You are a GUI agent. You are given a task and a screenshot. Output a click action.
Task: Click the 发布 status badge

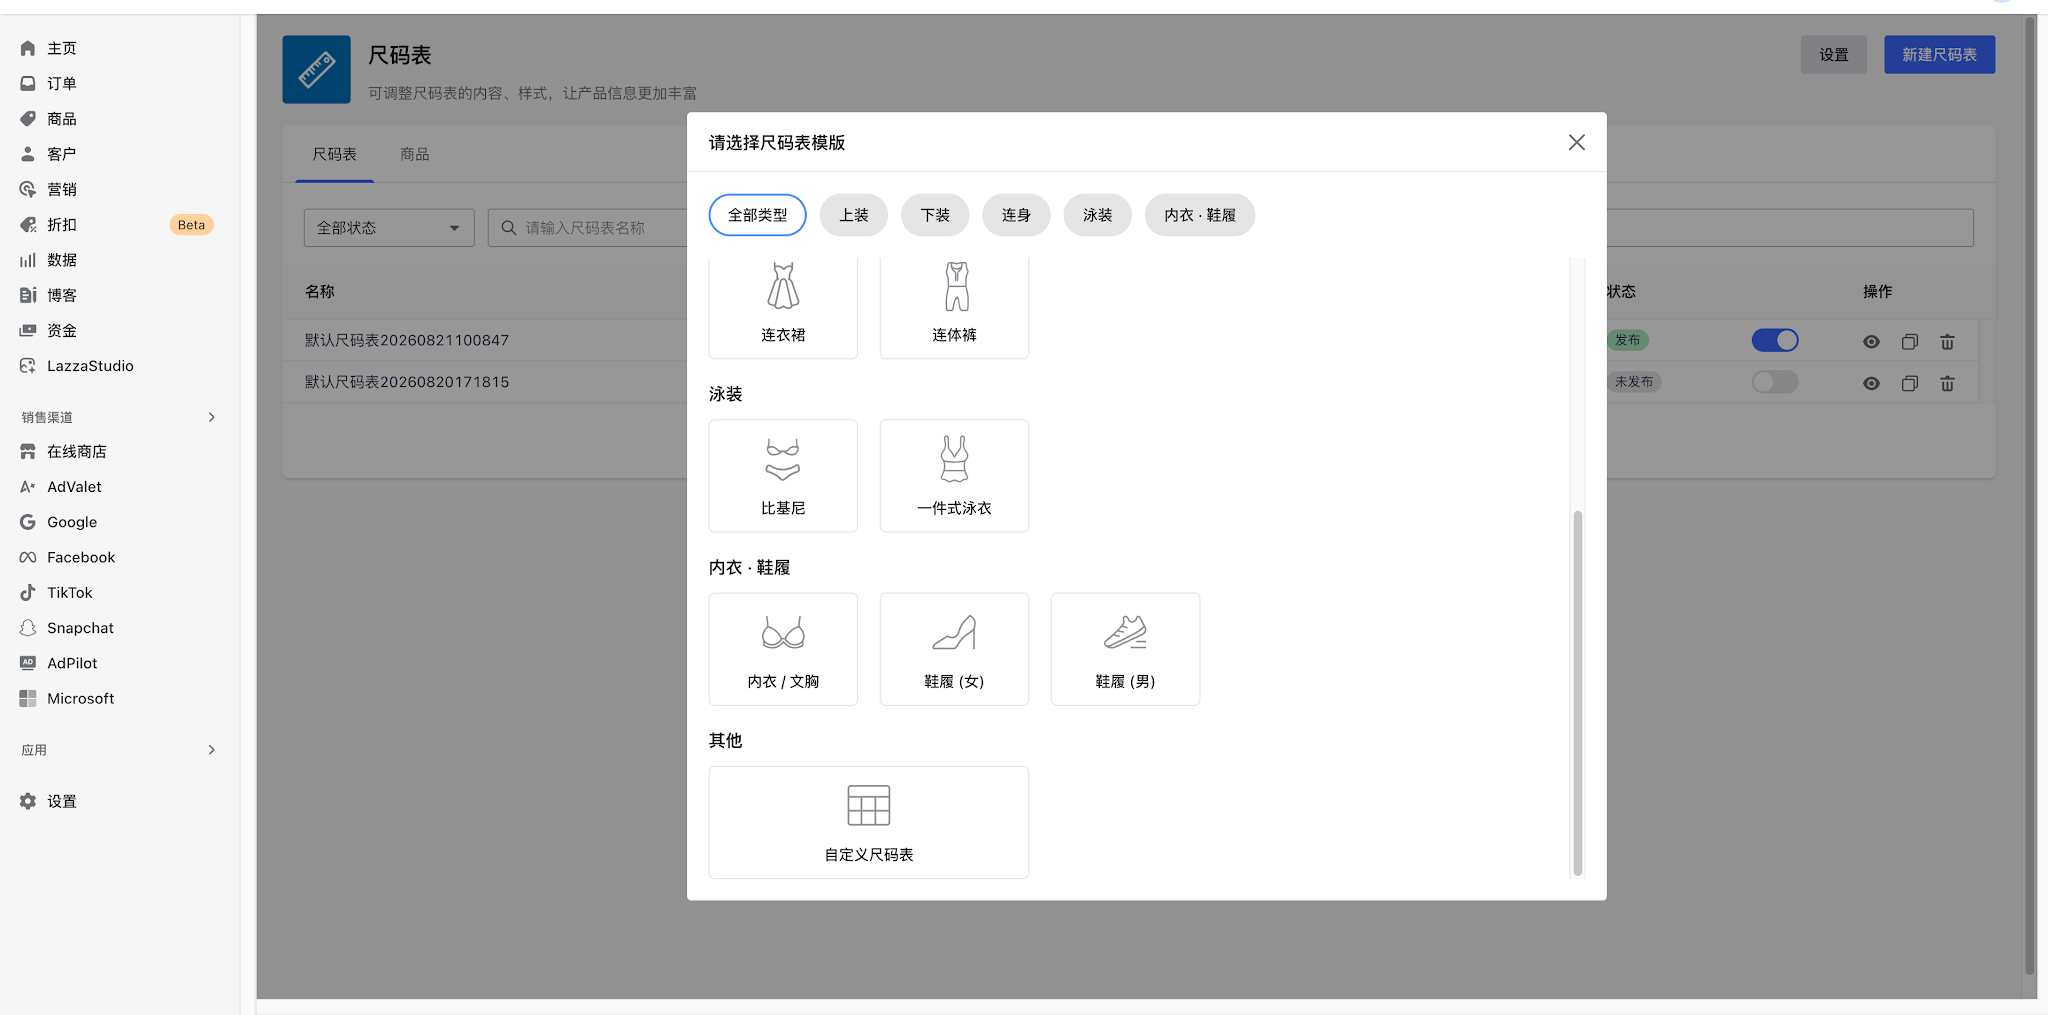(1628, 340)
